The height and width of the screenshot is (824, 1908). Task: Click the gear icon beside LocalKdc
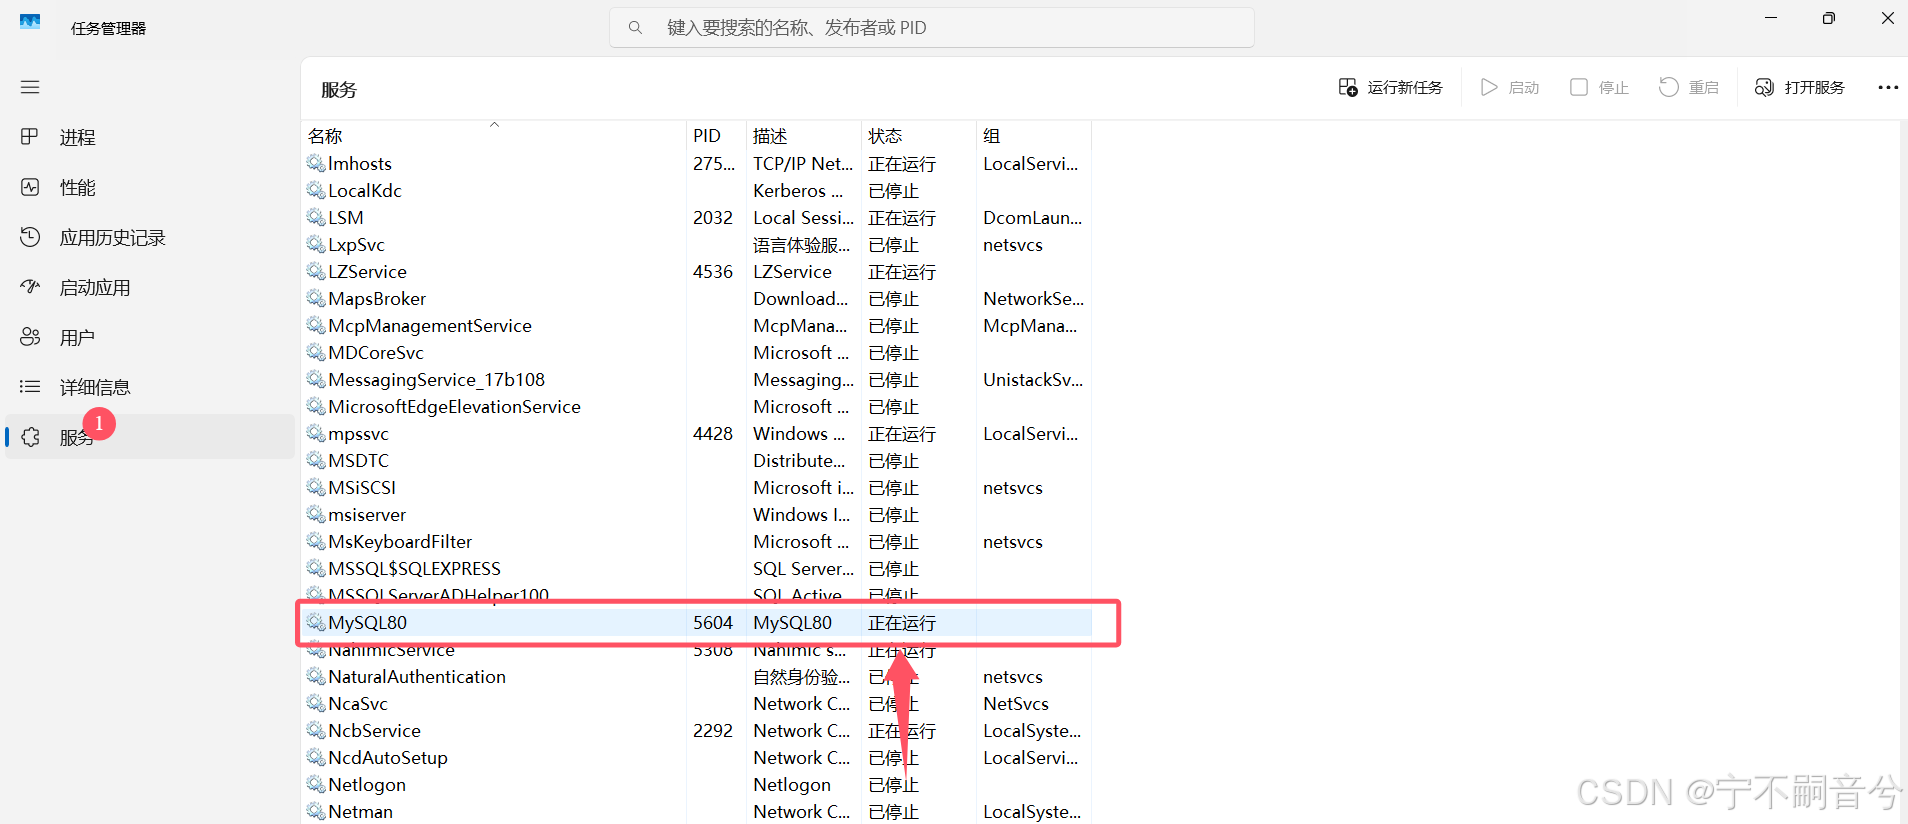click(316, 190)
